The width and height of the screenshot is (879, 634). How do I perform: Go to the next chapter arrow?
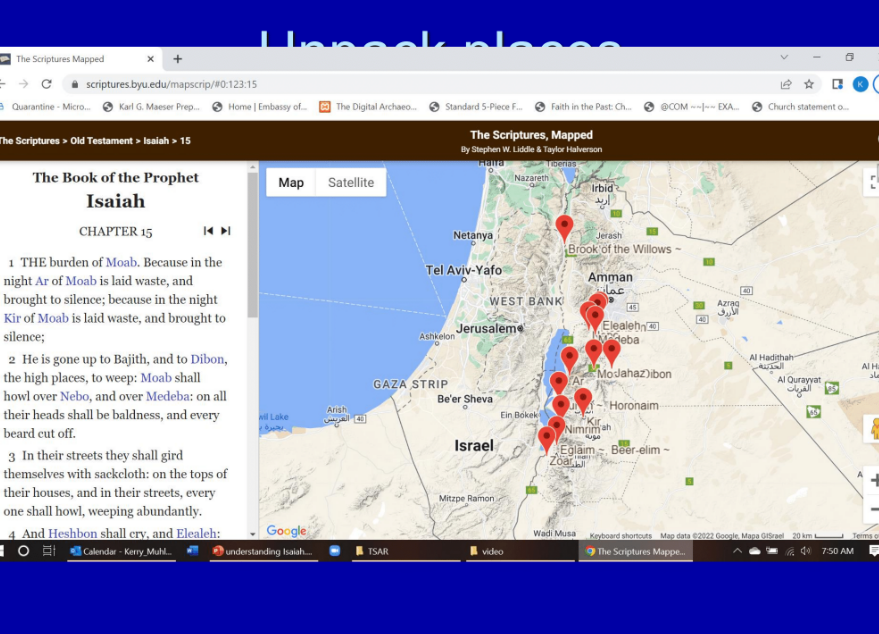(x=226, y=231)
